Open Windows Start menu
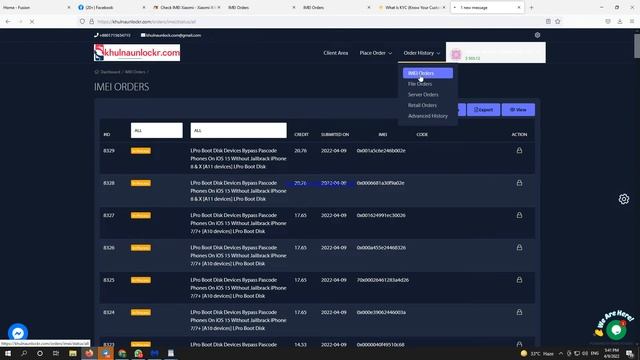This screenshot has width=640, height=360. tap(8, 353)
